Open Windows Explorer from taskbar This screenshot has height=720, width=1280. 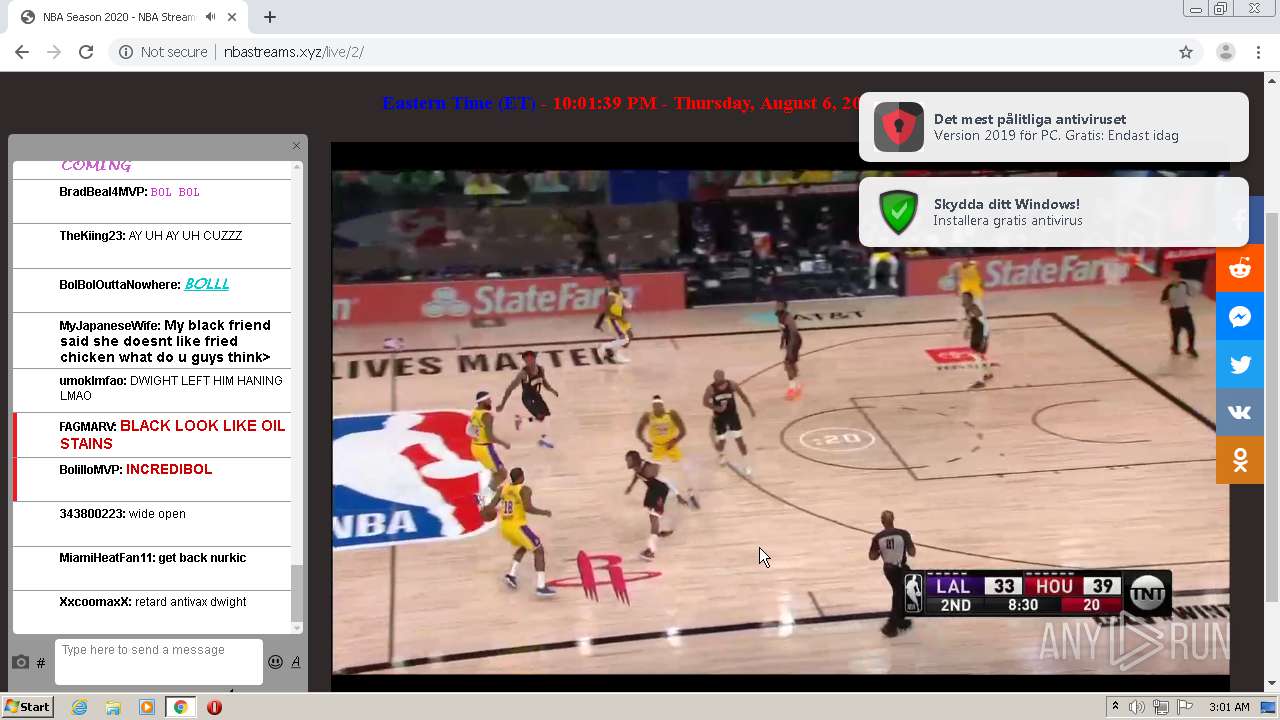coord(113,707)
